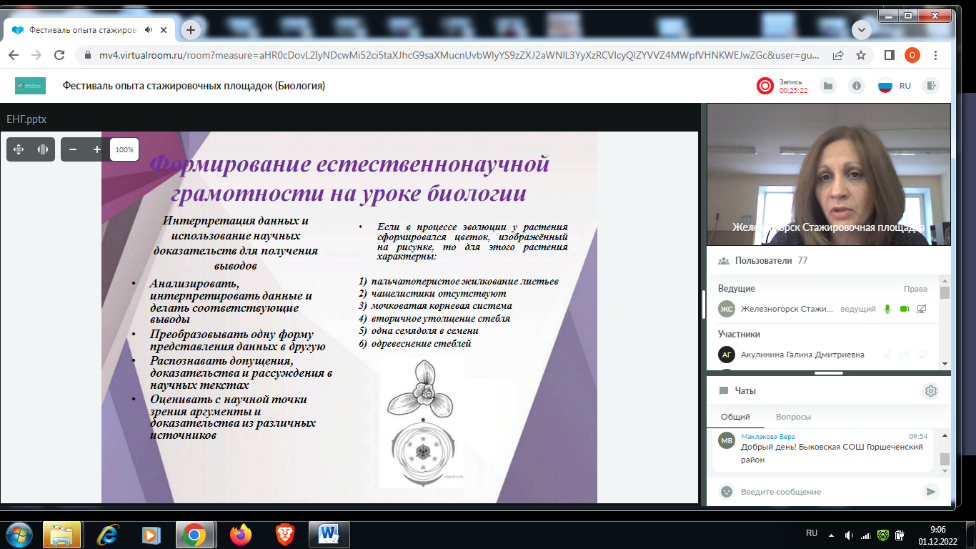This screenshot has height=549, width=976.
Task: Click the share page icon in address bar
Action: click(x=838, y=55)
